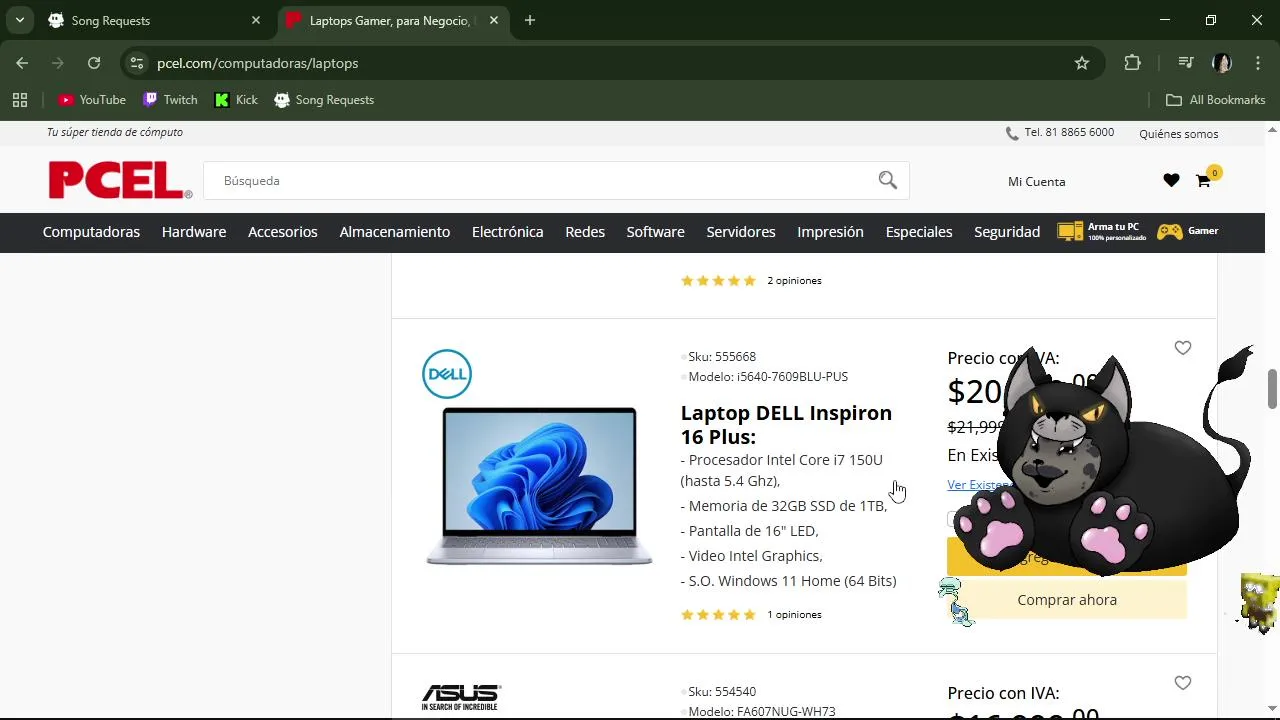This screenshot has height=720, width=1280.
Task: Open the Electrónica menu
Action: click(x=508, y=232)
